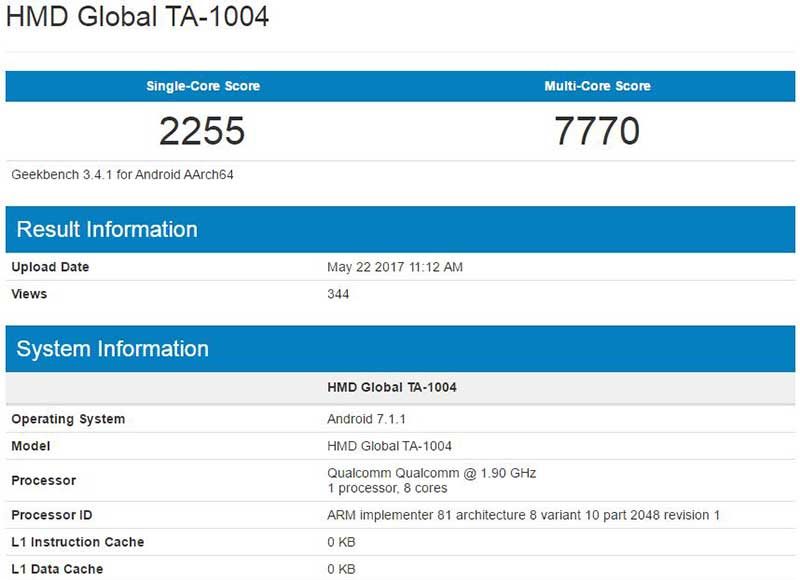Click the single-core score value 2255
The width and height of the screenshot is (800, 580).
[202, 130]
